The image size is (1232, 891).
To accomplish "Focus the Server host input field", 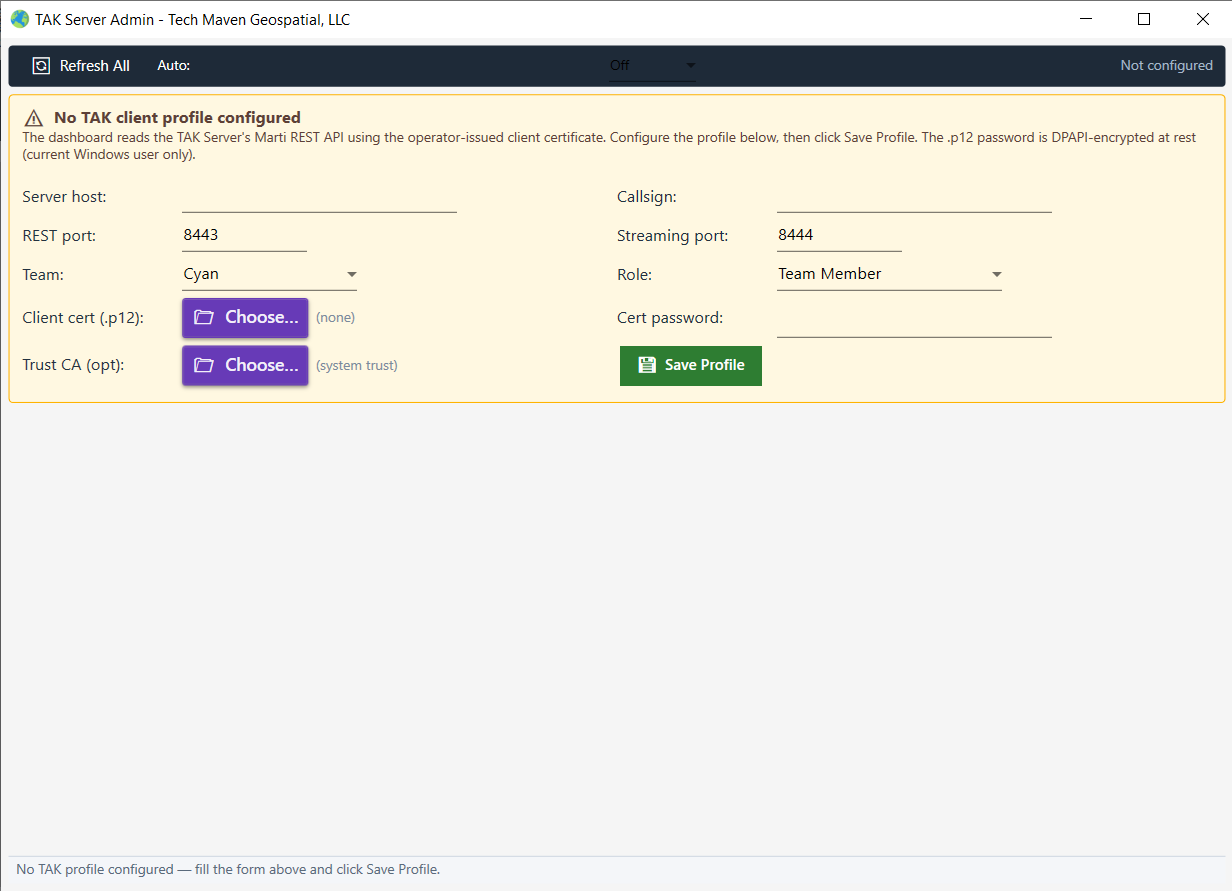I will [319, 197].
